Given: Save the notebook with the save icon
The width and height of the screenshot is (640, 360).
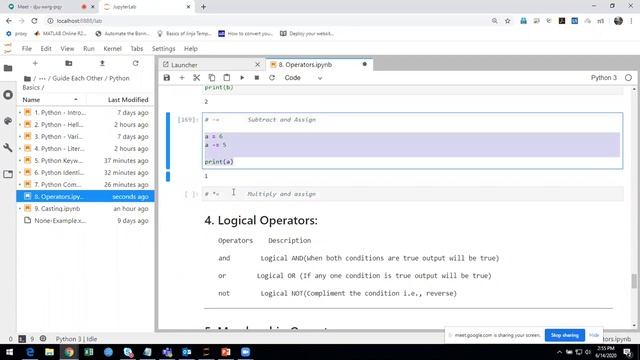Looking at the screenshot, I should (167, 78).
